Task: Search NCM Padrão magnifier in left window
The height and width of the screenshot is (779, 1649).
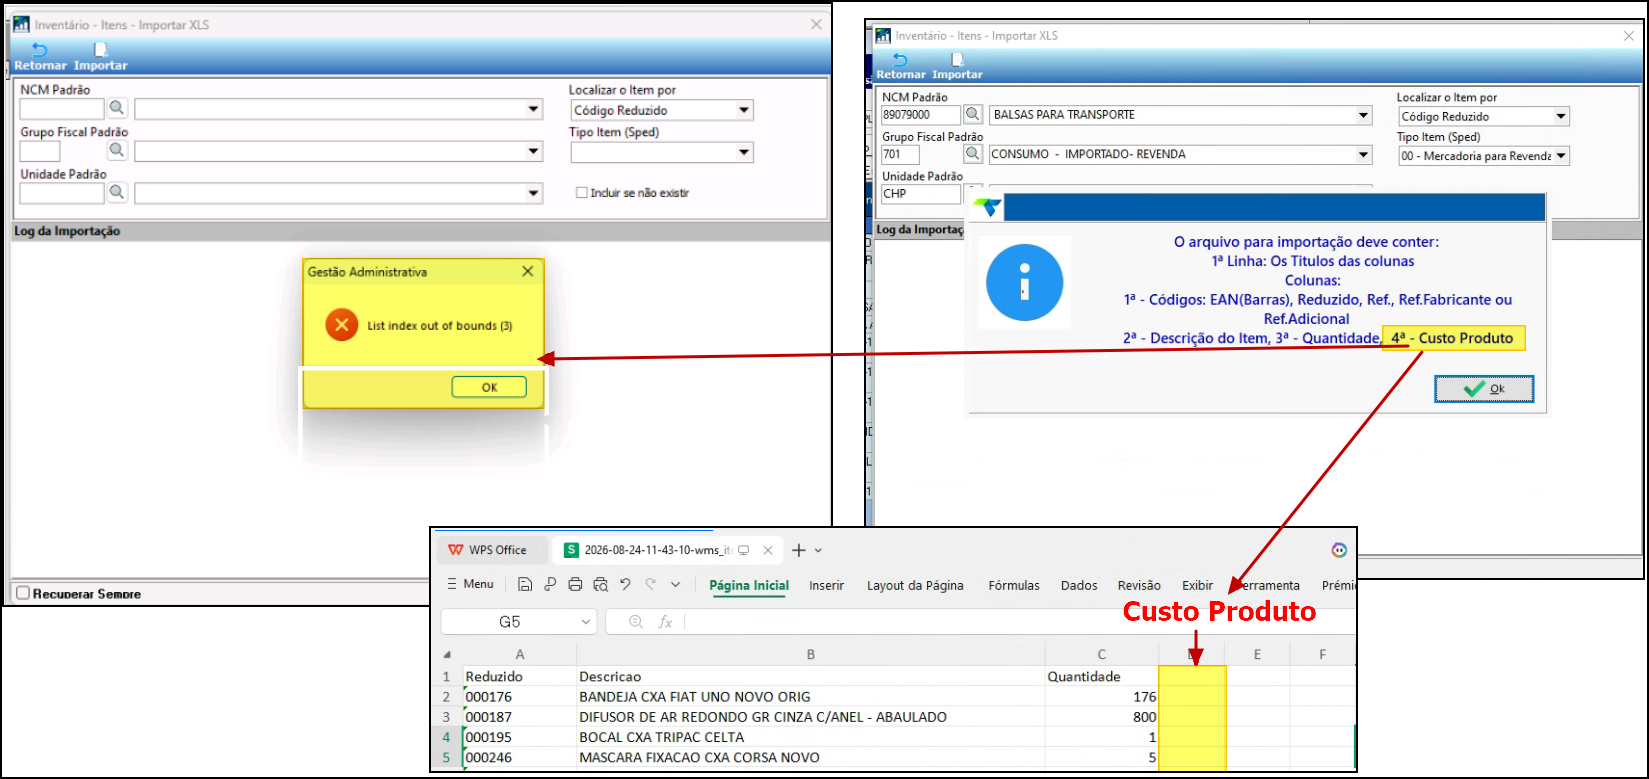Action: coord(117,108)
